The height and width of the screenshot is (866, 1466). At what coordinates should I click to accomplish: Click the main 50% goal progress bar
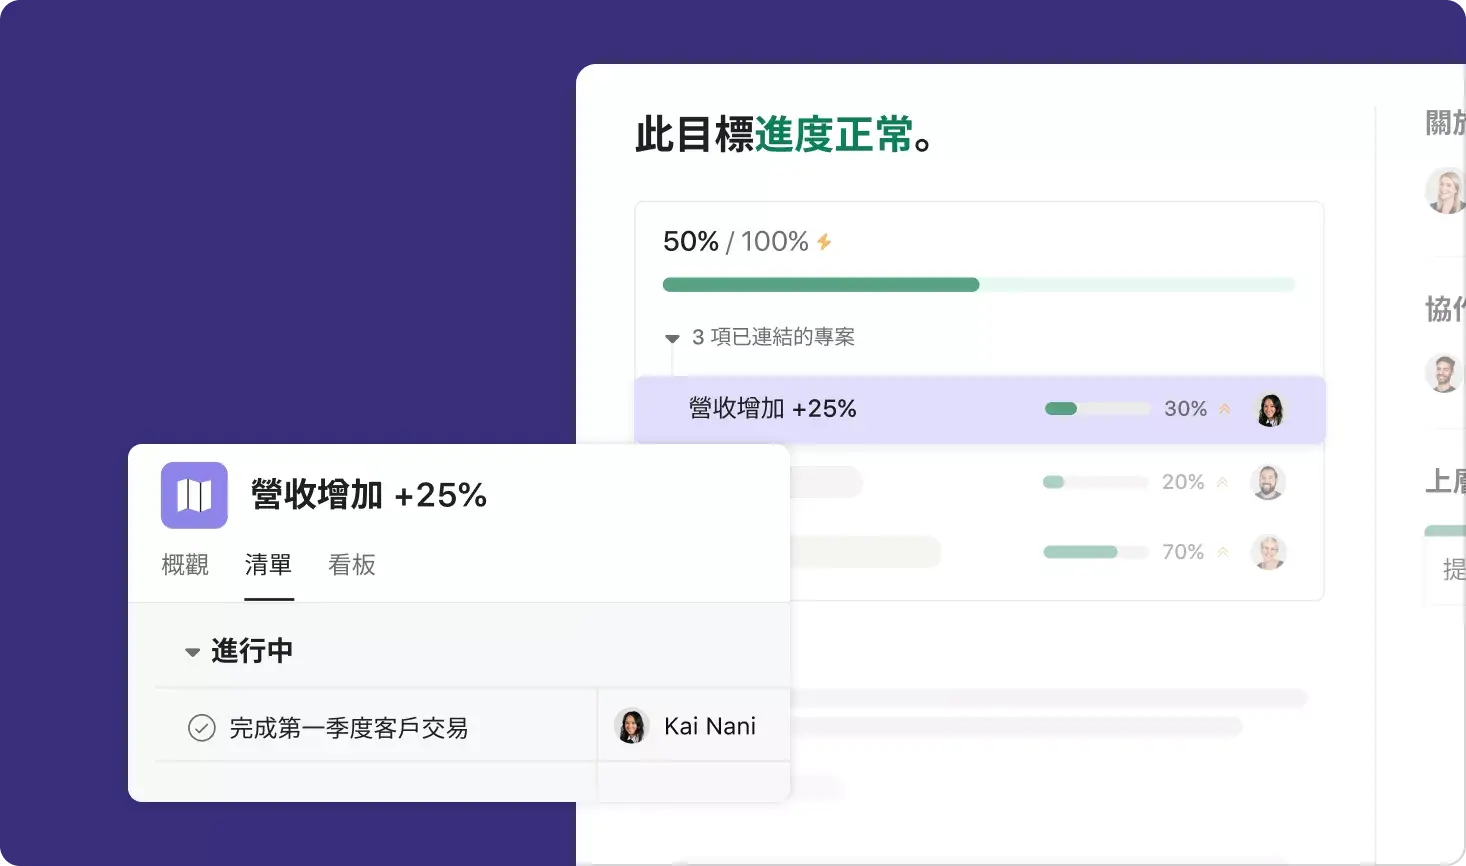(979, 285)
